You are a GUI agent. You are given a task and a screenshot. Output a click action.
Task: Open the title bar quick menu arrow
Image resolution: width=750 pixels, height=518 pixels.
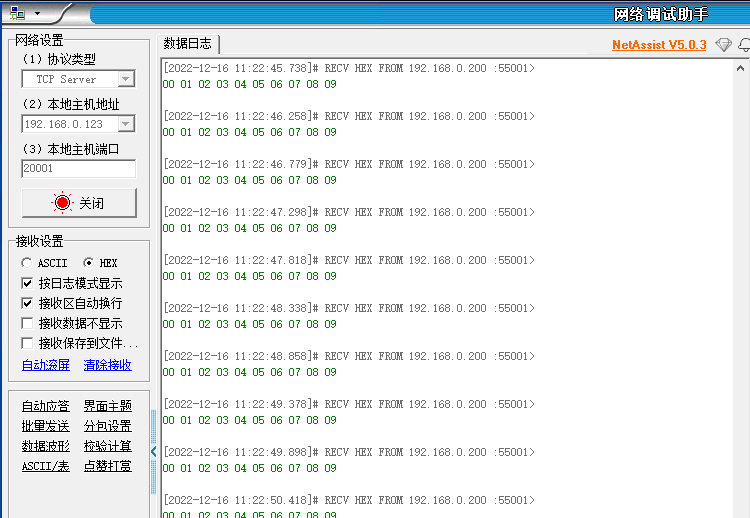37,14
